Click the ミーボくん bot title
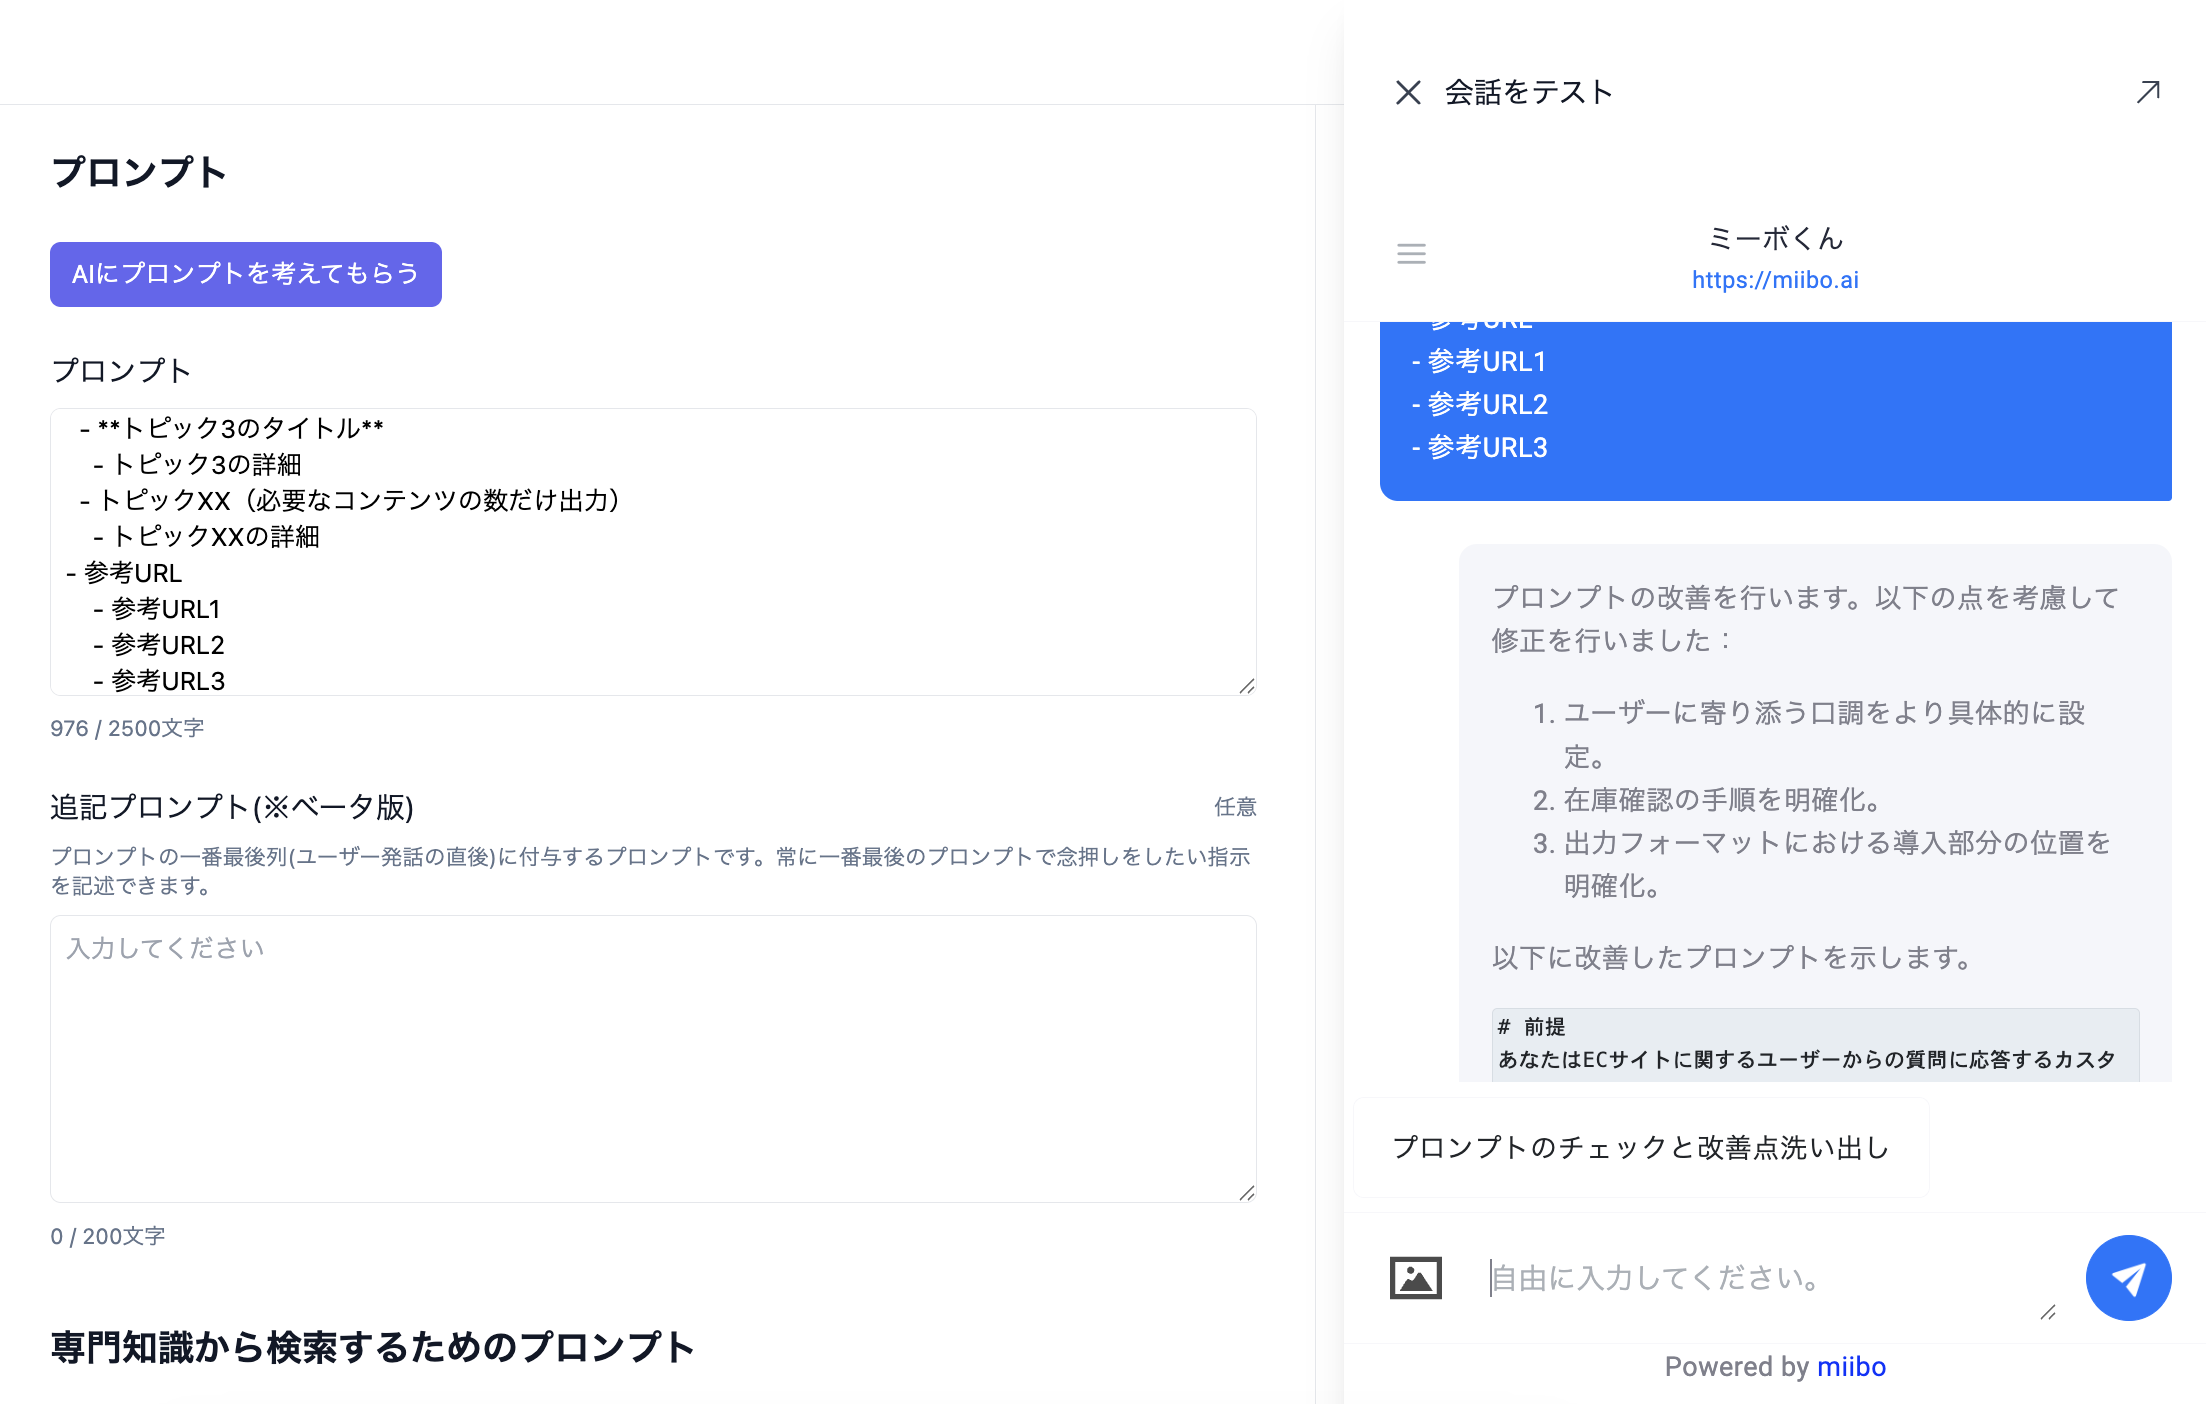 [x=1775, y=239]
